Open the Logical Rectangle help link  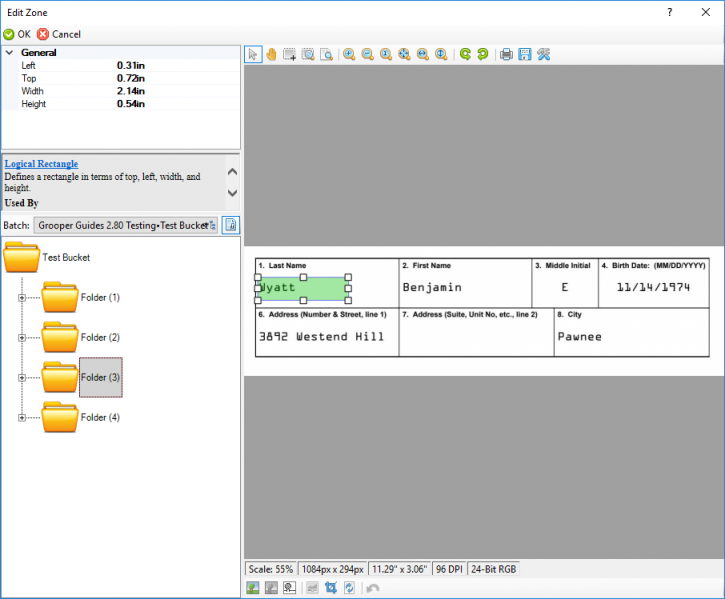pyautogui.click(x=41, y=164)
